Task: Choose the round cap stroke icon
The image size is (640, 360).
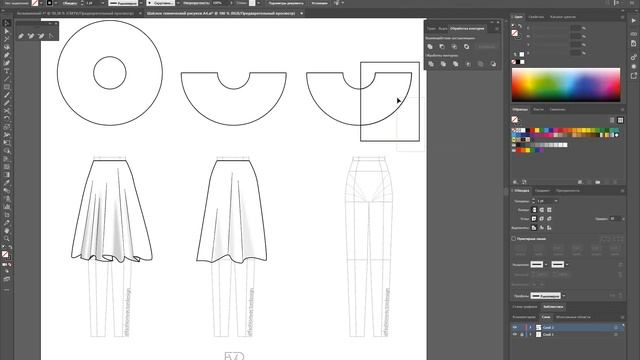Action: [542, 210]
